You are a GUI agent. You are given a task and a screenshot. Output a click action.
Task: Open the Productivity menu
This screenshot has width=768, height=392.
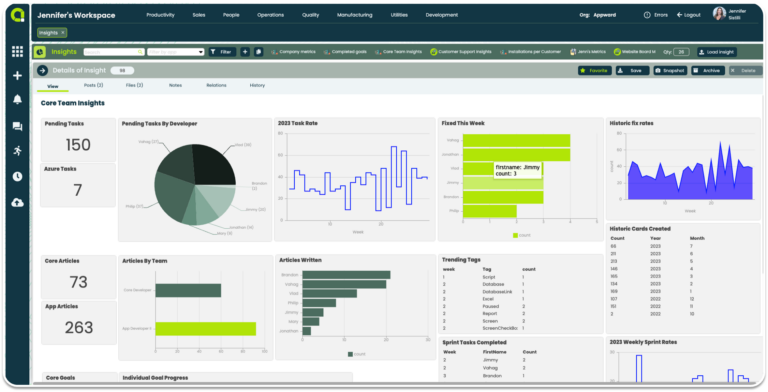click(x=160, y=15)
